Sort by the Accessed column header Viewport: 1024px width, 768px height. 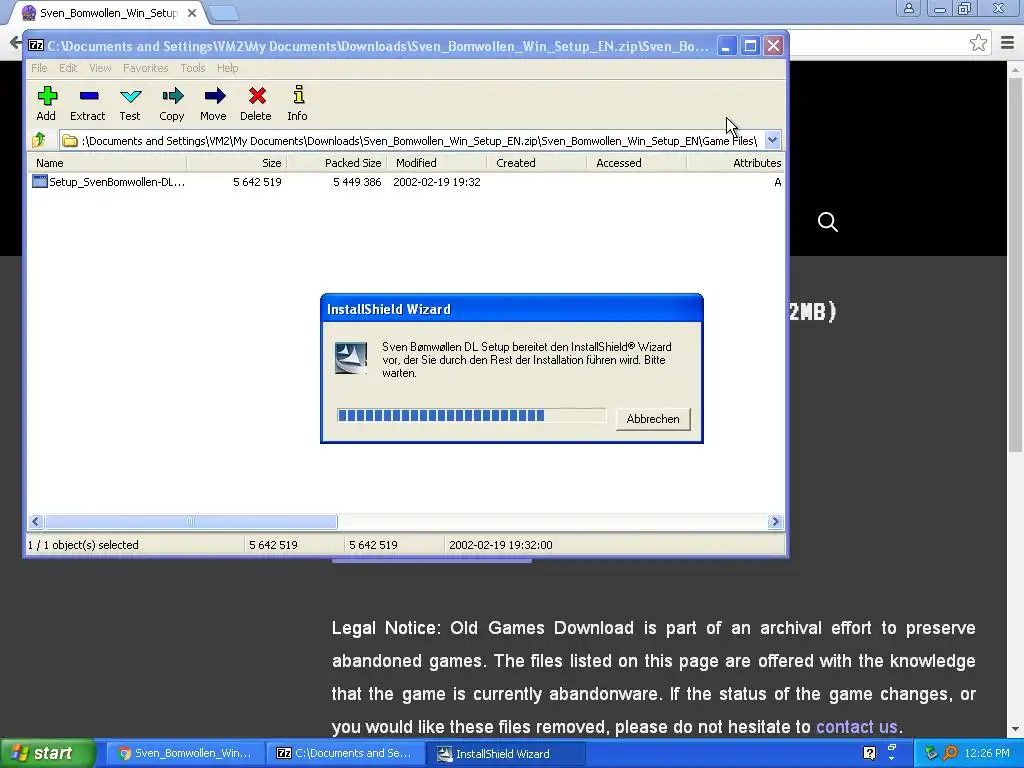pyautogui.click(x=637, y=163)
